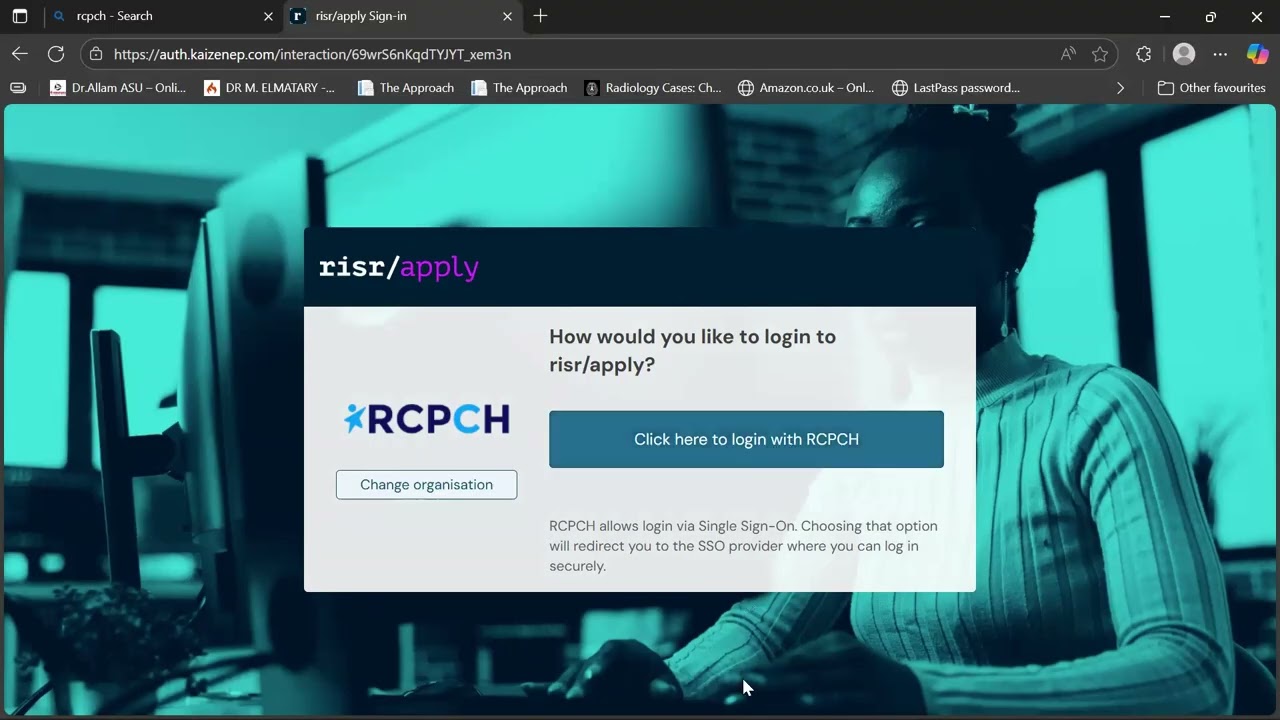Image resolution: width=1280 pixels, height=720 pixels.
Task: Select the risr/apply Sign-in tab
Action: pyautogui.click(x=403, y=16)
